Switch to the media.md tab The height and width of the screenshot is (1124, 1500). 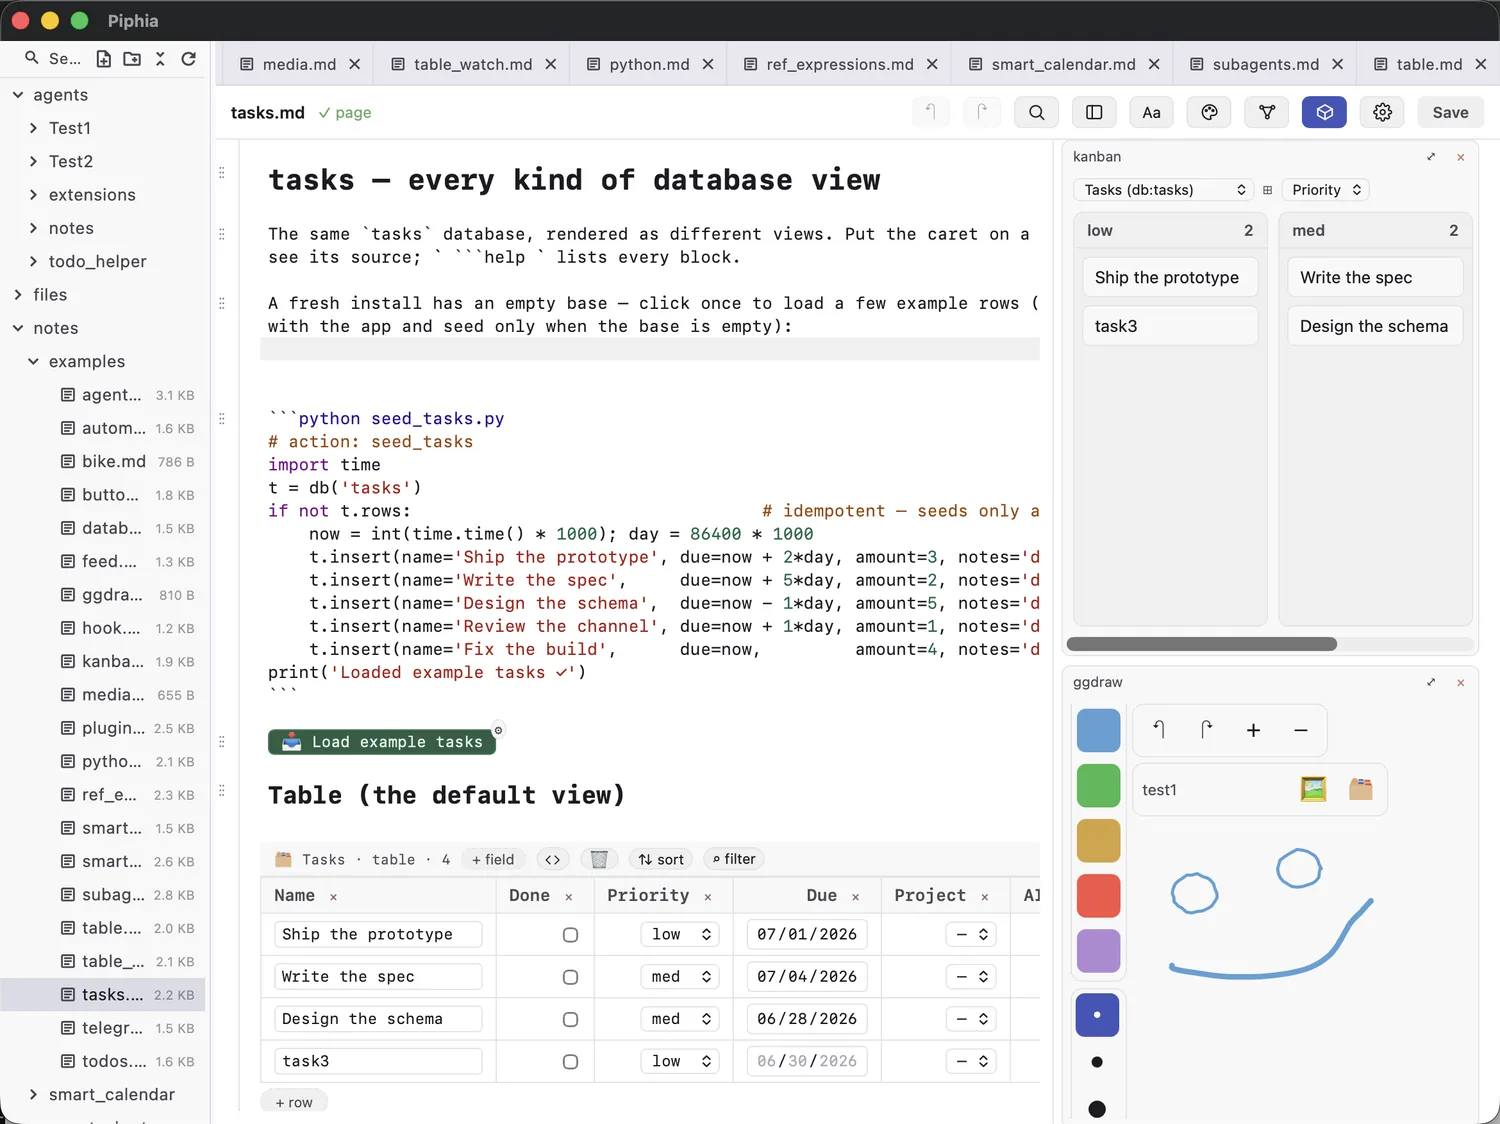299,64
